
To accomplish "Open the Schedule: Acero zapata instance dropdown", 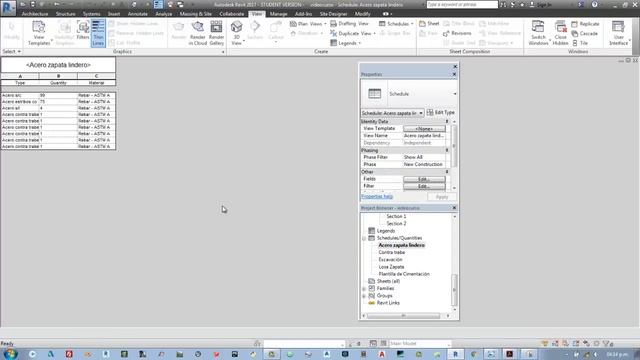I will (x=392, y=113).
